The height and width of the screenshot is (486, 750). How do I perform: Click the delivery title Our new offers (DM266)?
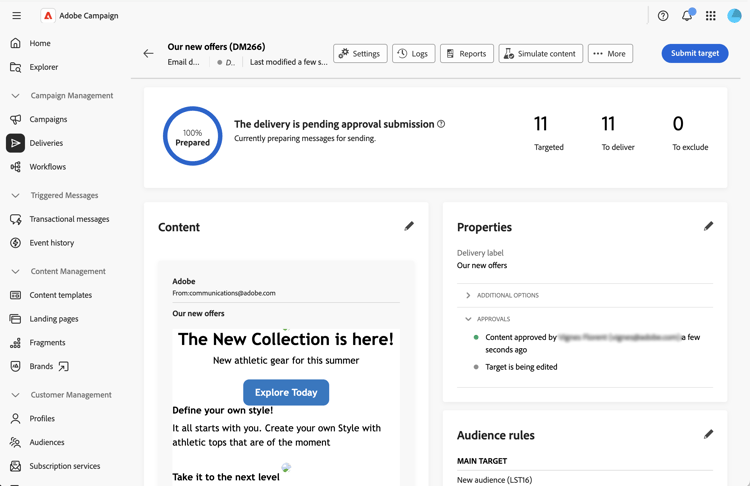[216, 46]
